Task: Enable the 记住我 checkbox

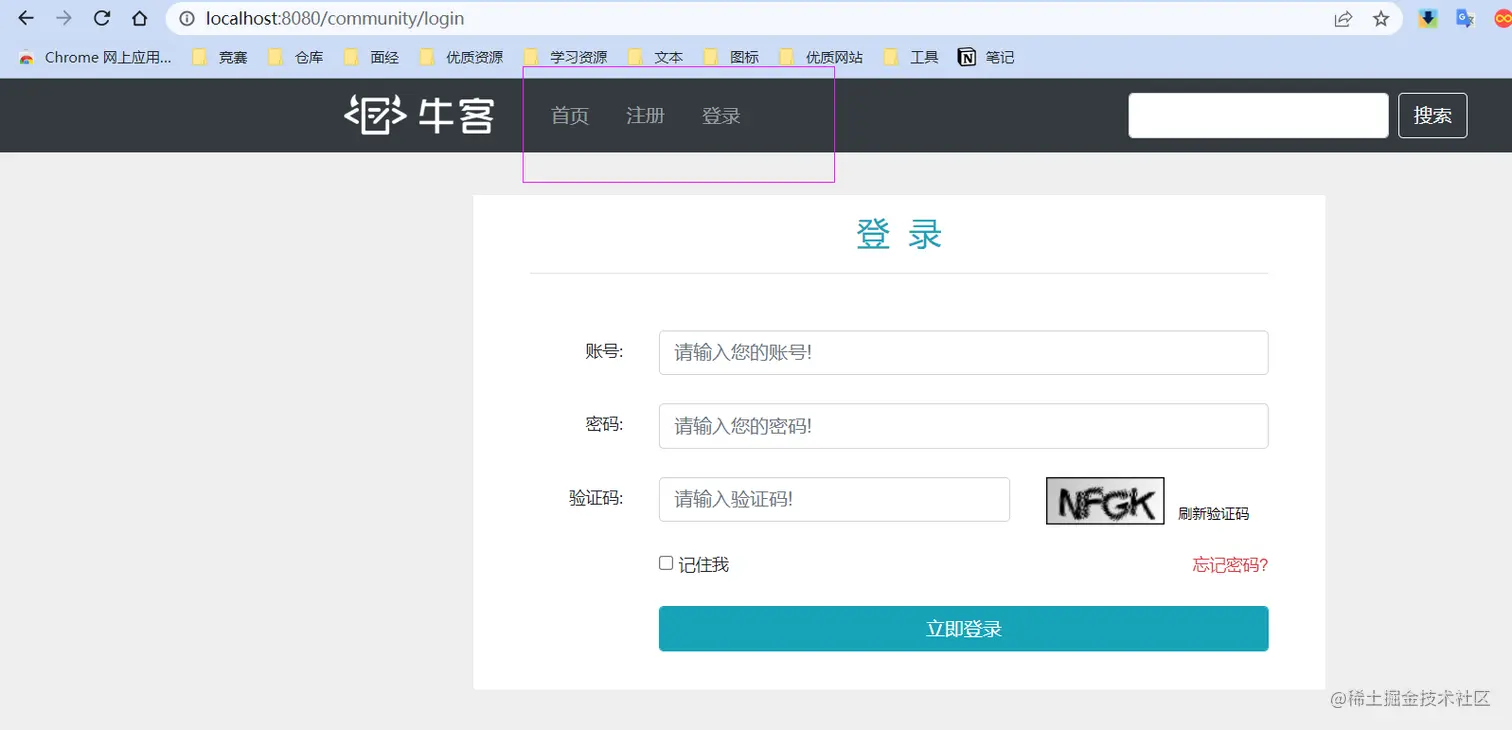Action: point(666,563)
